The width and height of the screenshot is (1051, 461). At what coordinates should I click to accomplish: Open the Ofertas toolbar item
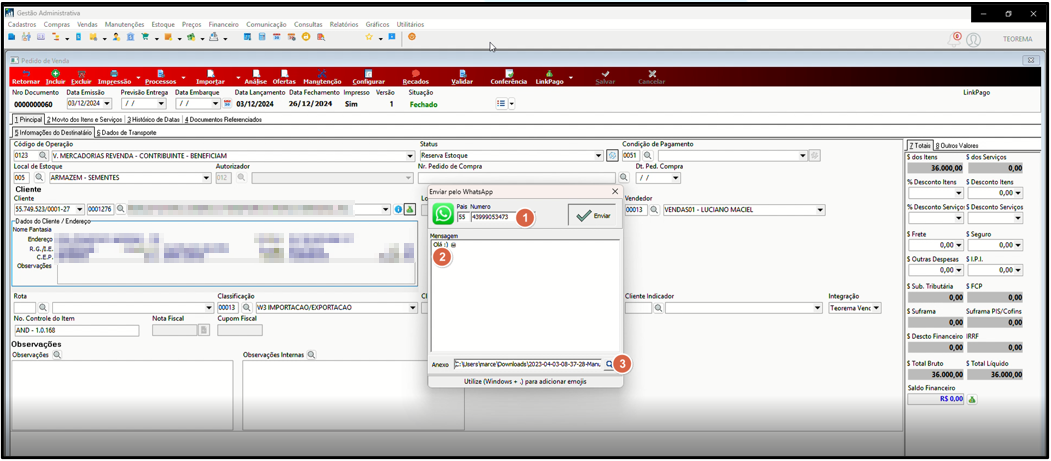[284, 77]
